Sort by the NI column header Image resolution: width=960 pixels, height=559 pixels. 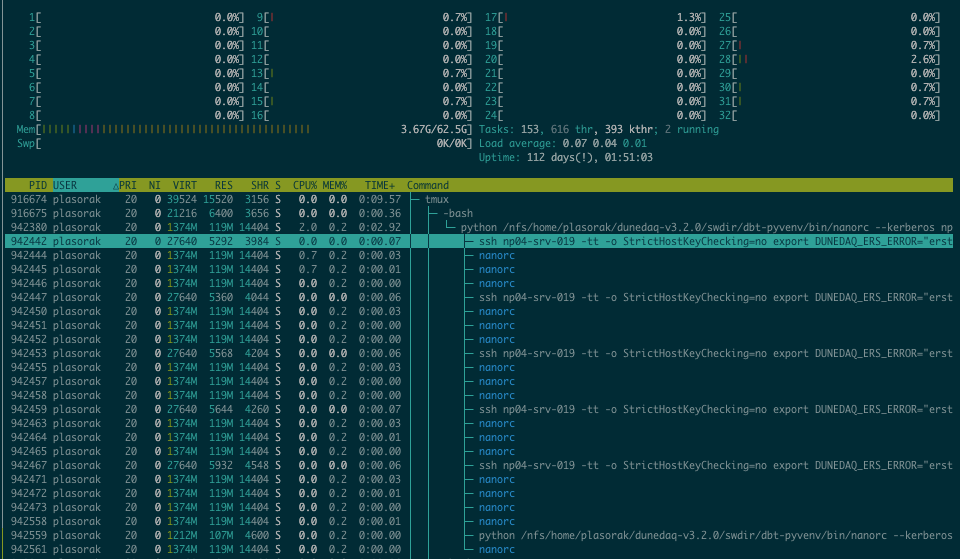(154, 185)
